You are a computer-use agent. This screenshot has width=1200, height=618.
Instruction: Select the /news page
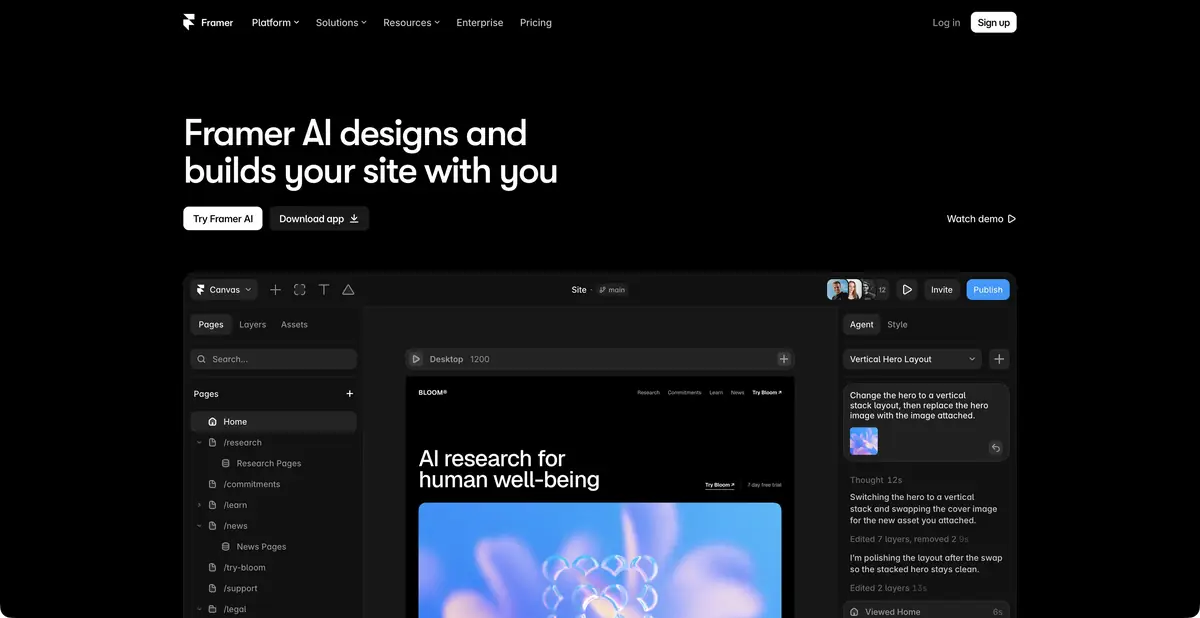[236, 527]
